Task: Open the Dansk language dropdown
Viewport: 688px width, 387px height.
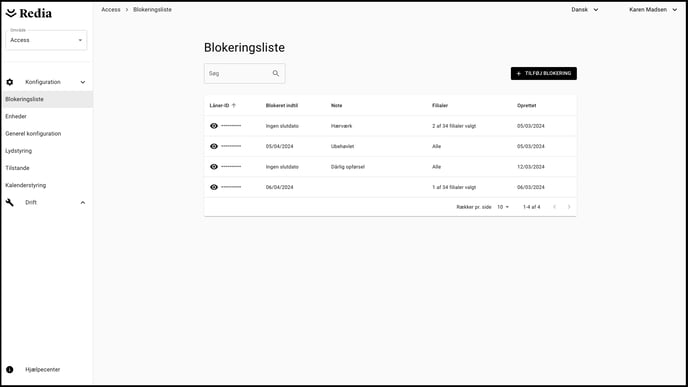Action: point(584,10)
